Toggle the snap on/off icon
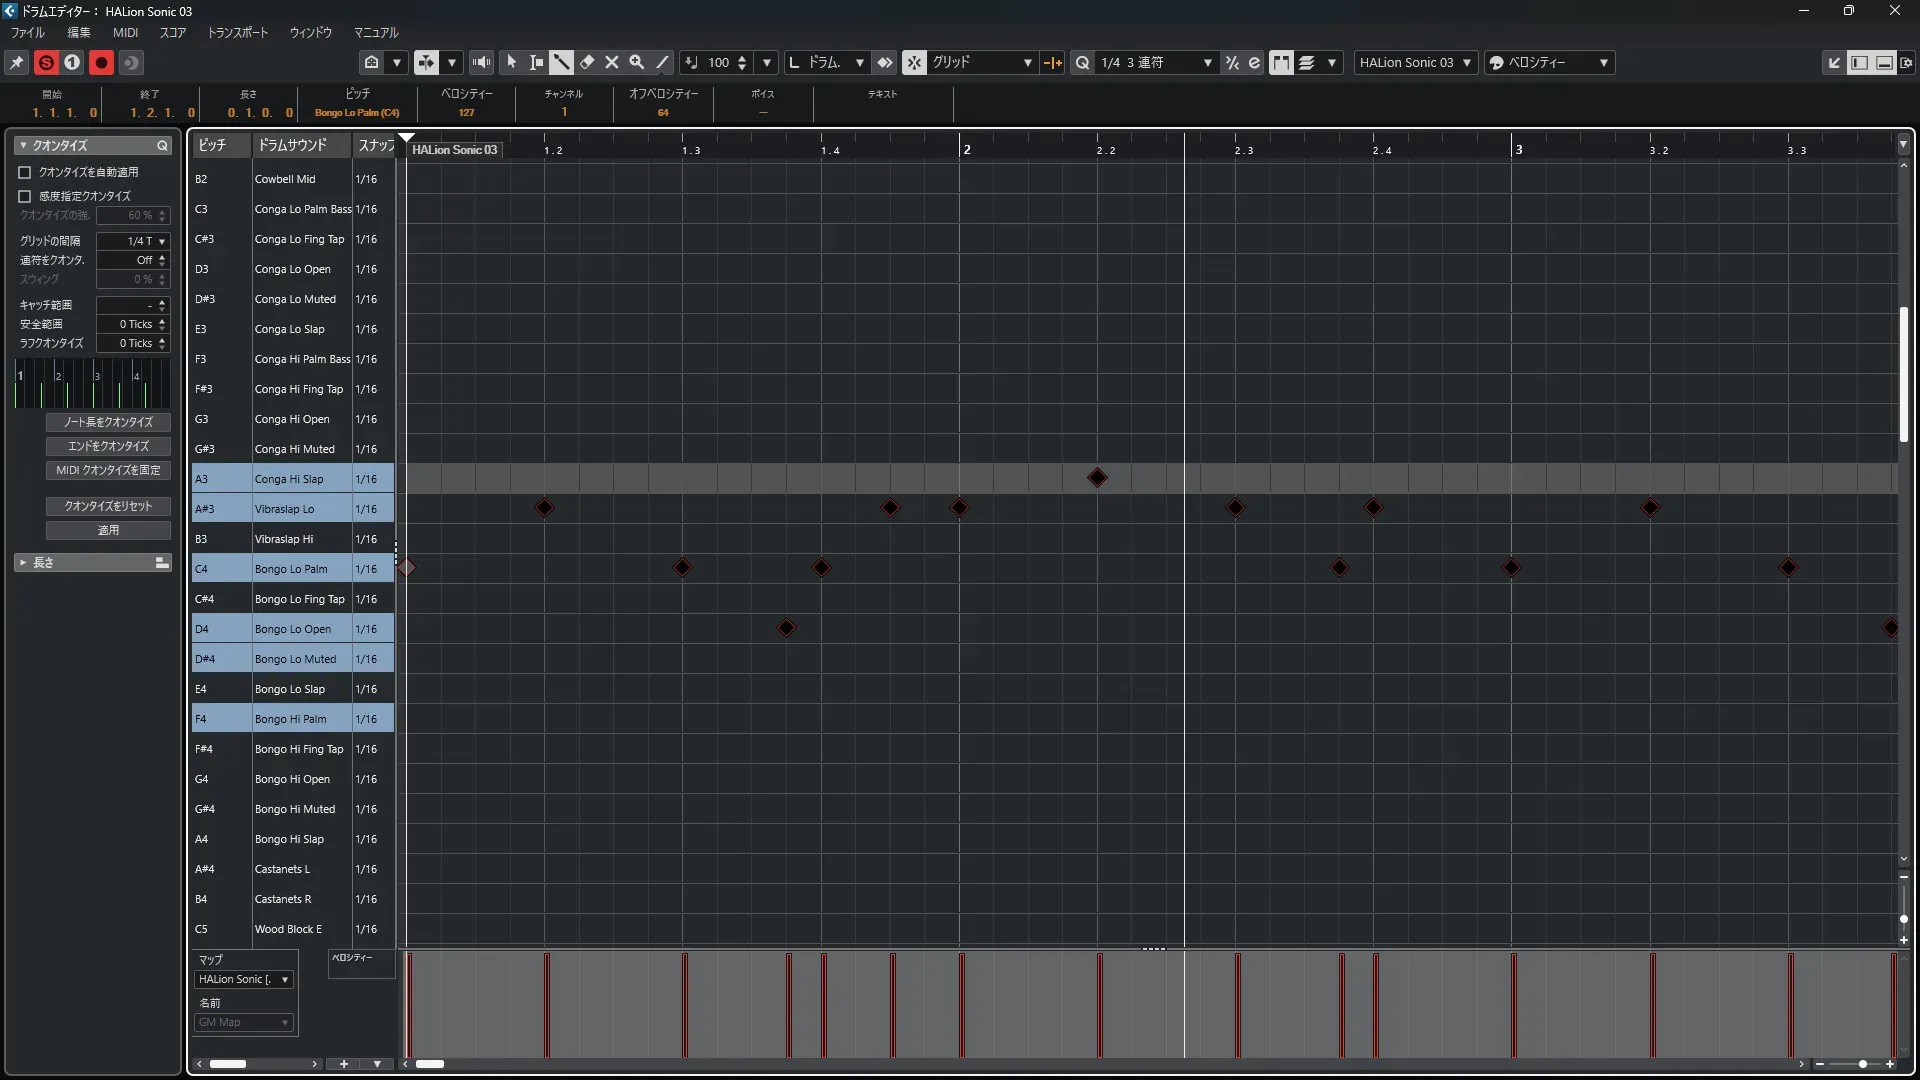 coord(914,62)
